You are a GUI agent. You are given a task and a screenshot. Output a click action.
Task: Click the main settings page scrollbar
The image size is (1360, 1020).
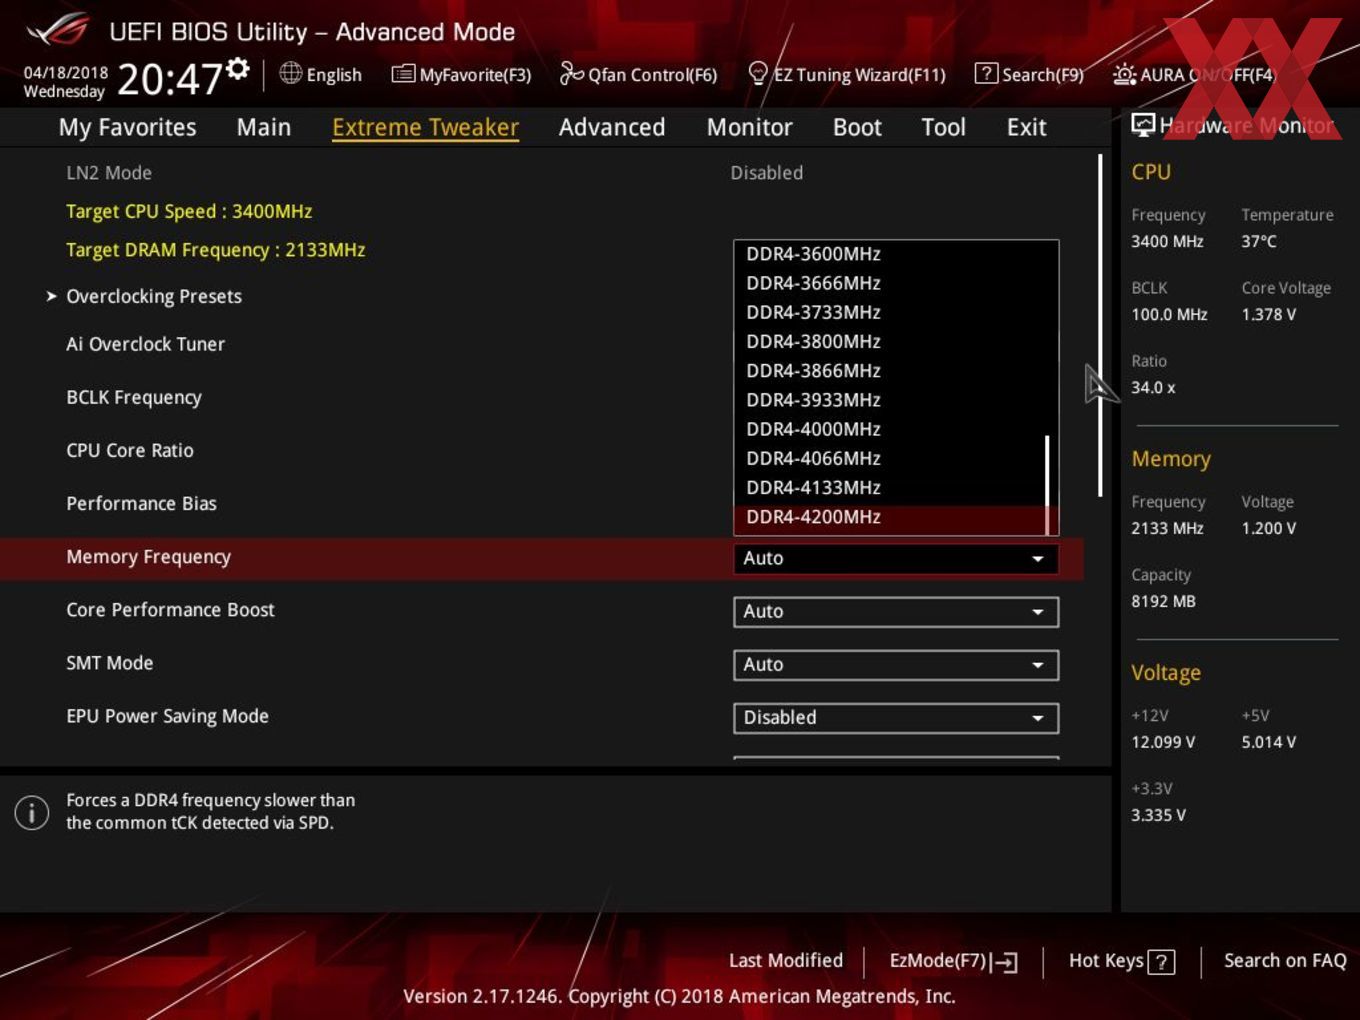coord(1100,325)
